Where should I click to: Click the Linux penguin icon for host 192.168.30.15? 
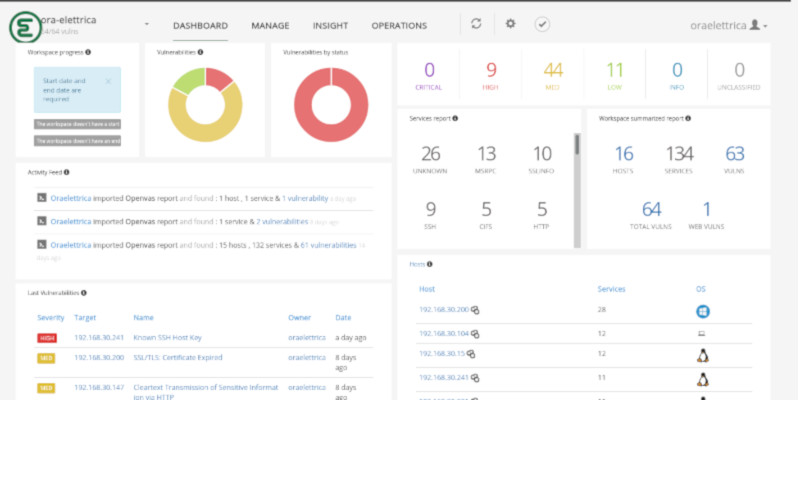(703, 356)
